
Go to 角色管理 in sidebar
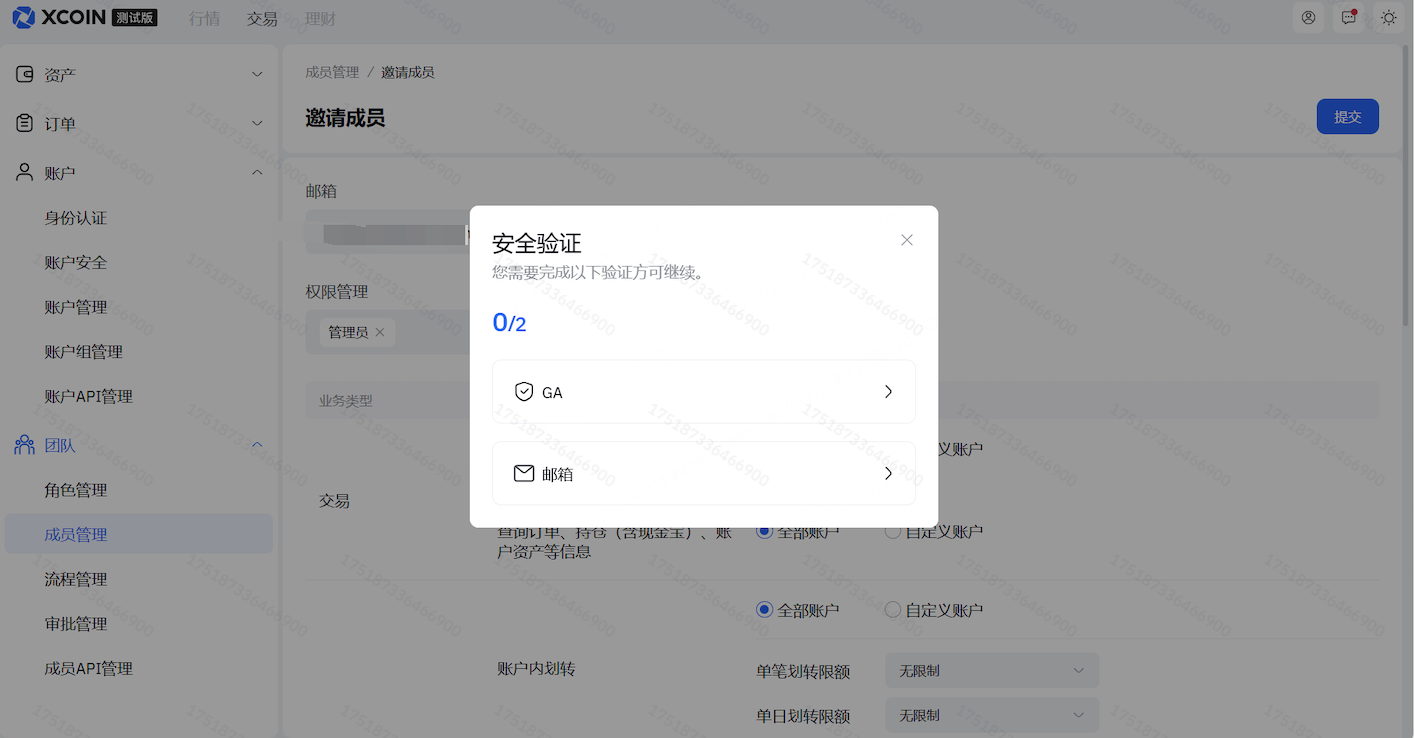click(x=76, y=490)
